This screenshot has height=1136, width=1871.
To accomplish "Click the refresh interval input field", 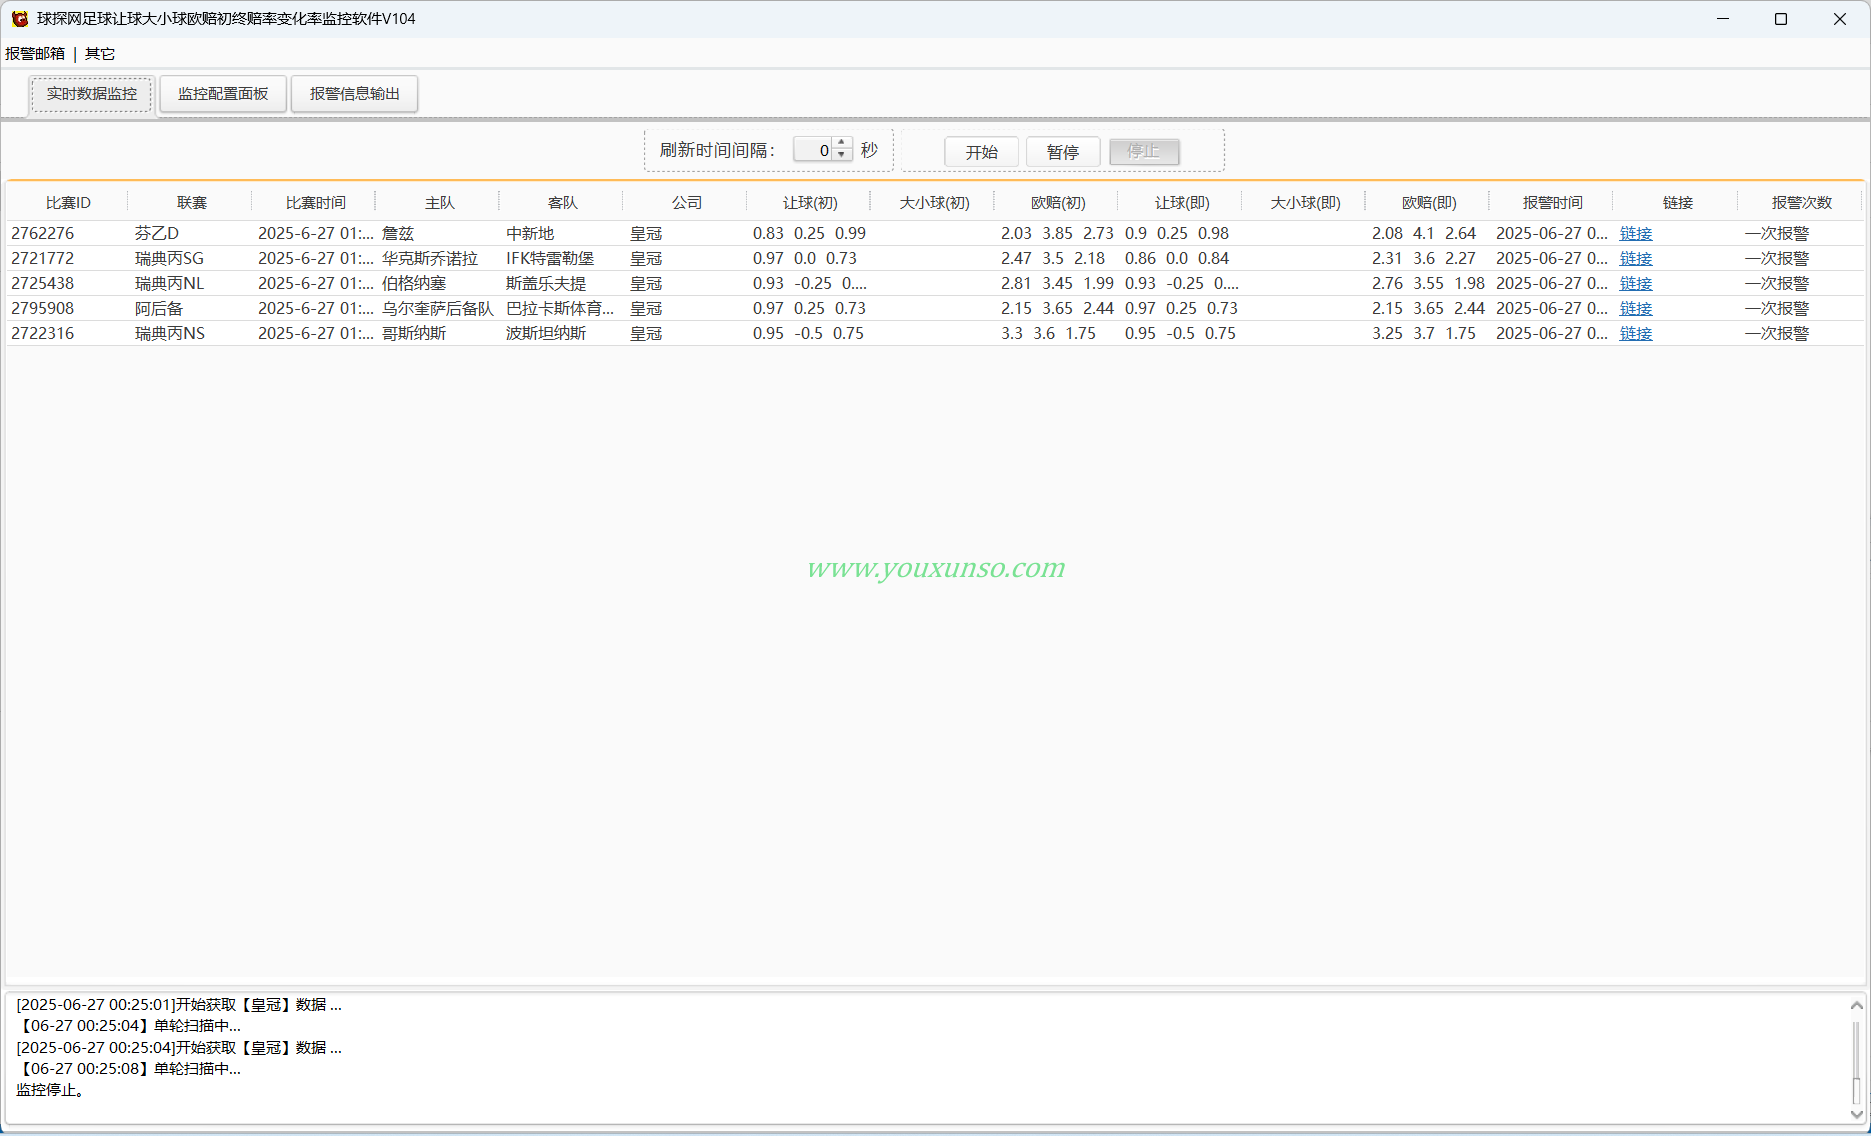I will pyautogui.click(x=813, y=150).
